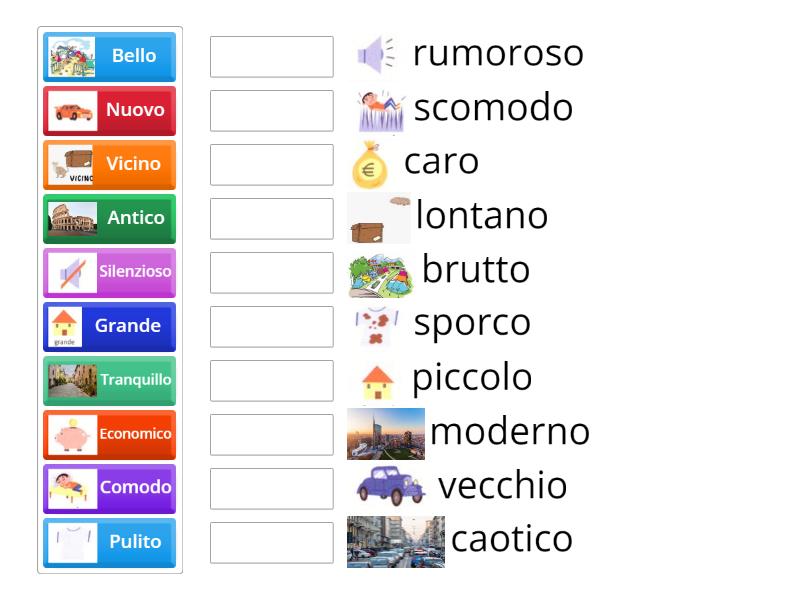Click the old blue car icon
This screenshot has width=800, height=600.
[x=390, y=486]
